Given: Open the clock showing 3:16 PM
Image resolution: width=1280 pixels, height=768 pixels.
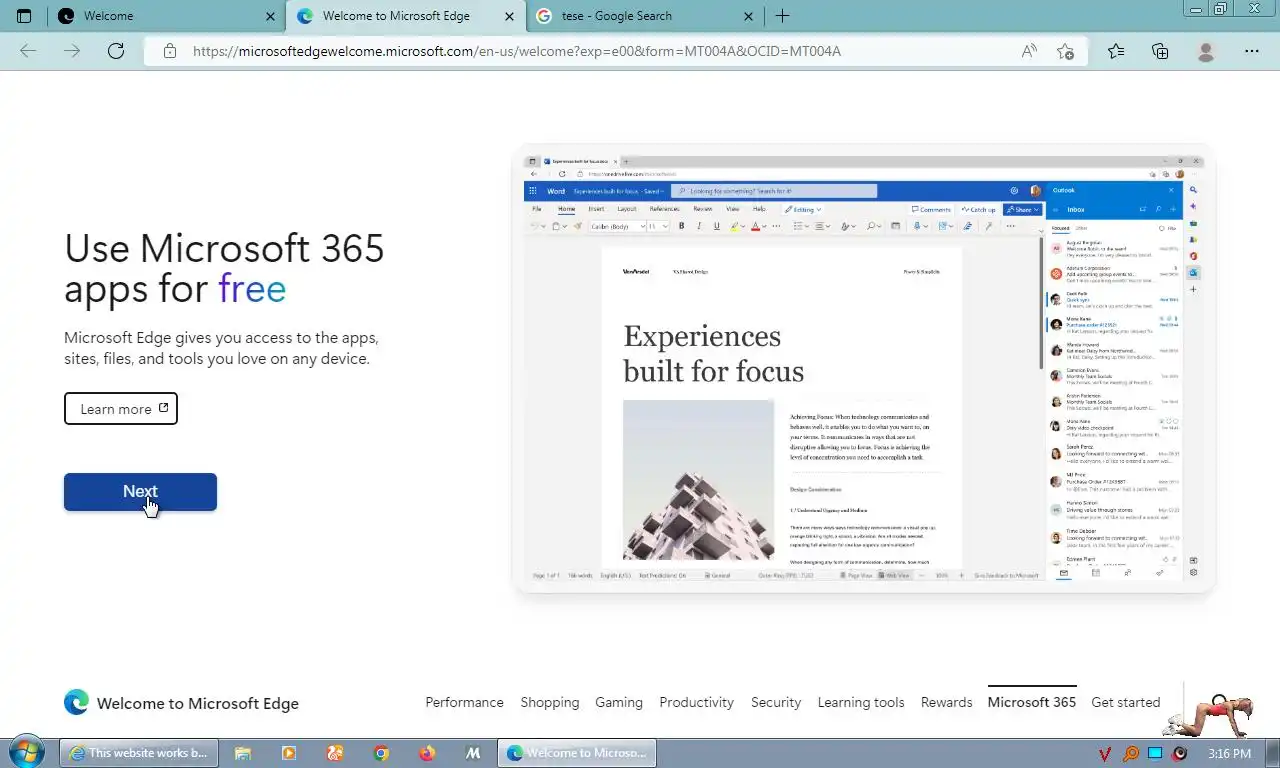Looking at the screenshot, I should point(1229,753).
